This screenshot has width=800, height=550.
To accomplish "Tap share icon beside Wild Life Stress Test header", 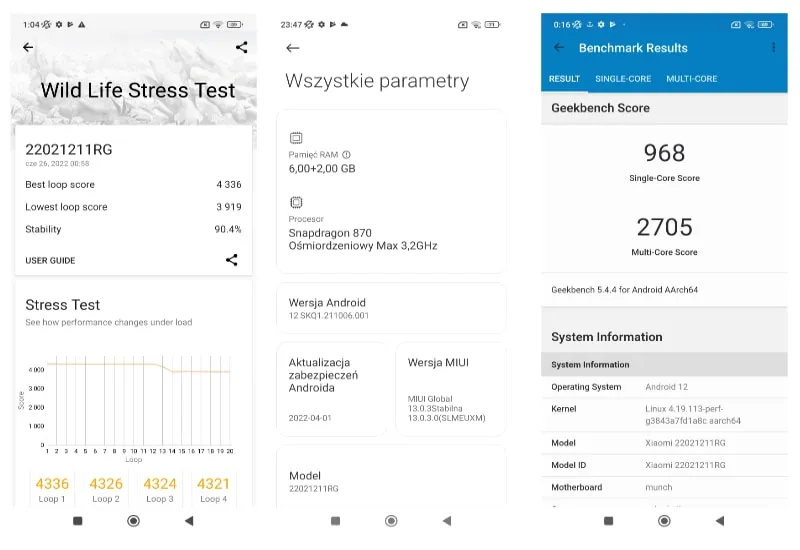I will 241,47.
